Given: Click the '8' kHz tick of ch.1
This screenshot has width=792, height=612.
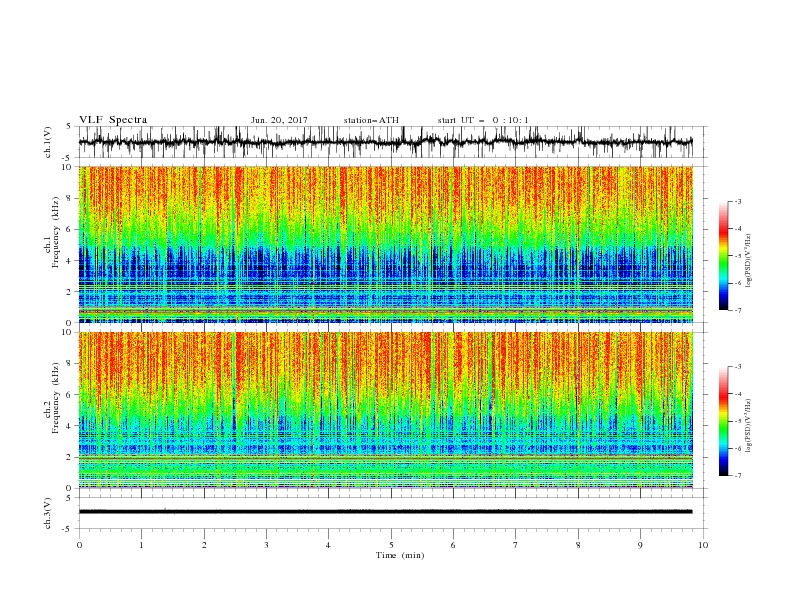Looking at the screenshot, I should [x=70, y=198].
